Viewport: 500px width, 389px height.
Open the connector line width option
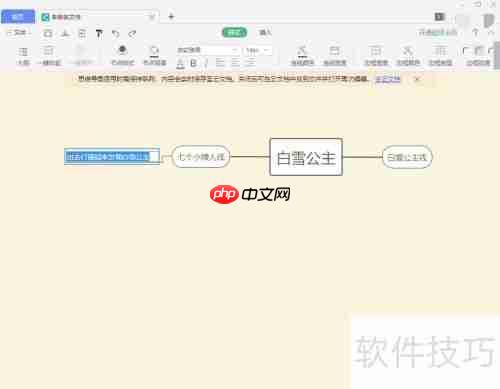pos(335,56)
